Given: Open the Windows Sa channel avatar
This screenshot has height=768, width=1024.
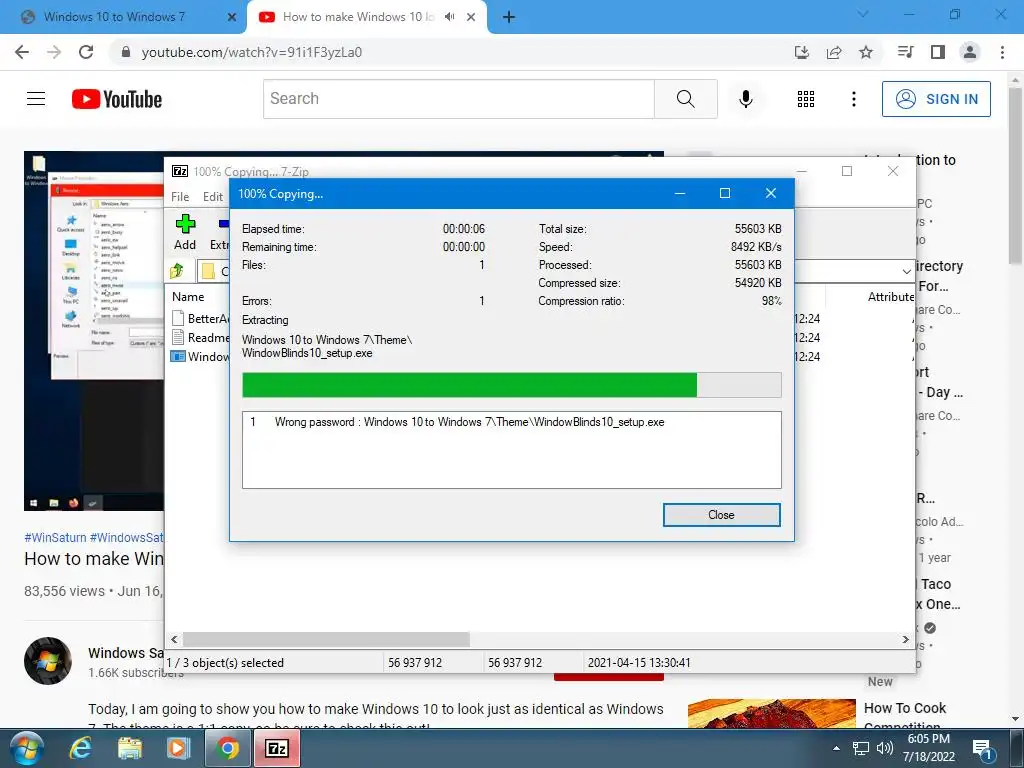Looking at the screenshot, I should coord(48,661).
